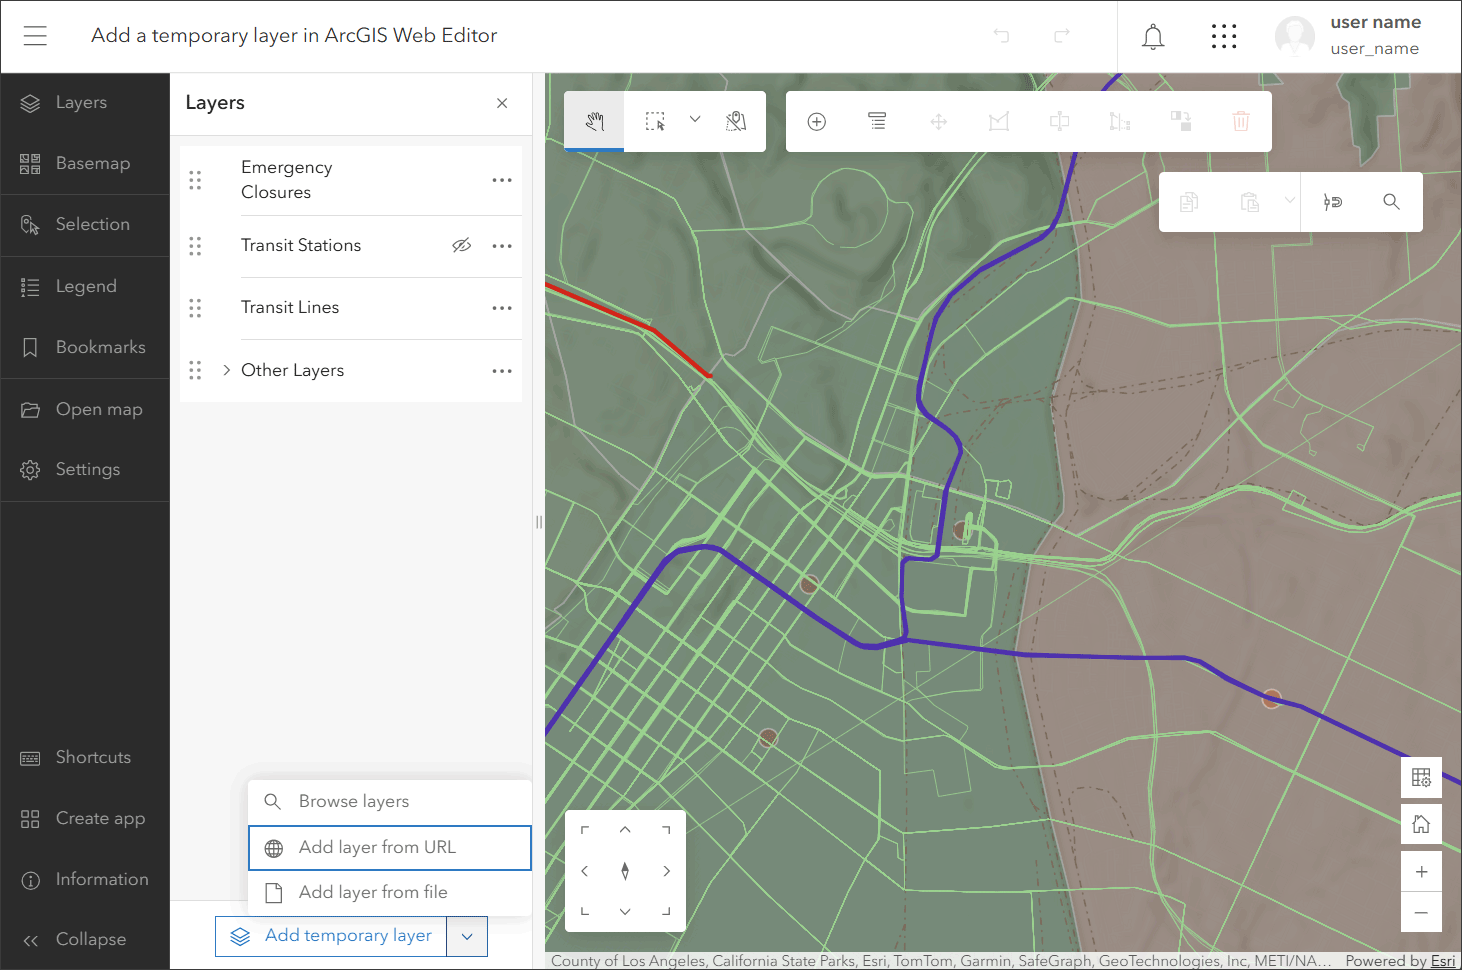Click the Move feature tool icon
The height and width of the screenshot is (970, 1462).
(x=938, y=122)
